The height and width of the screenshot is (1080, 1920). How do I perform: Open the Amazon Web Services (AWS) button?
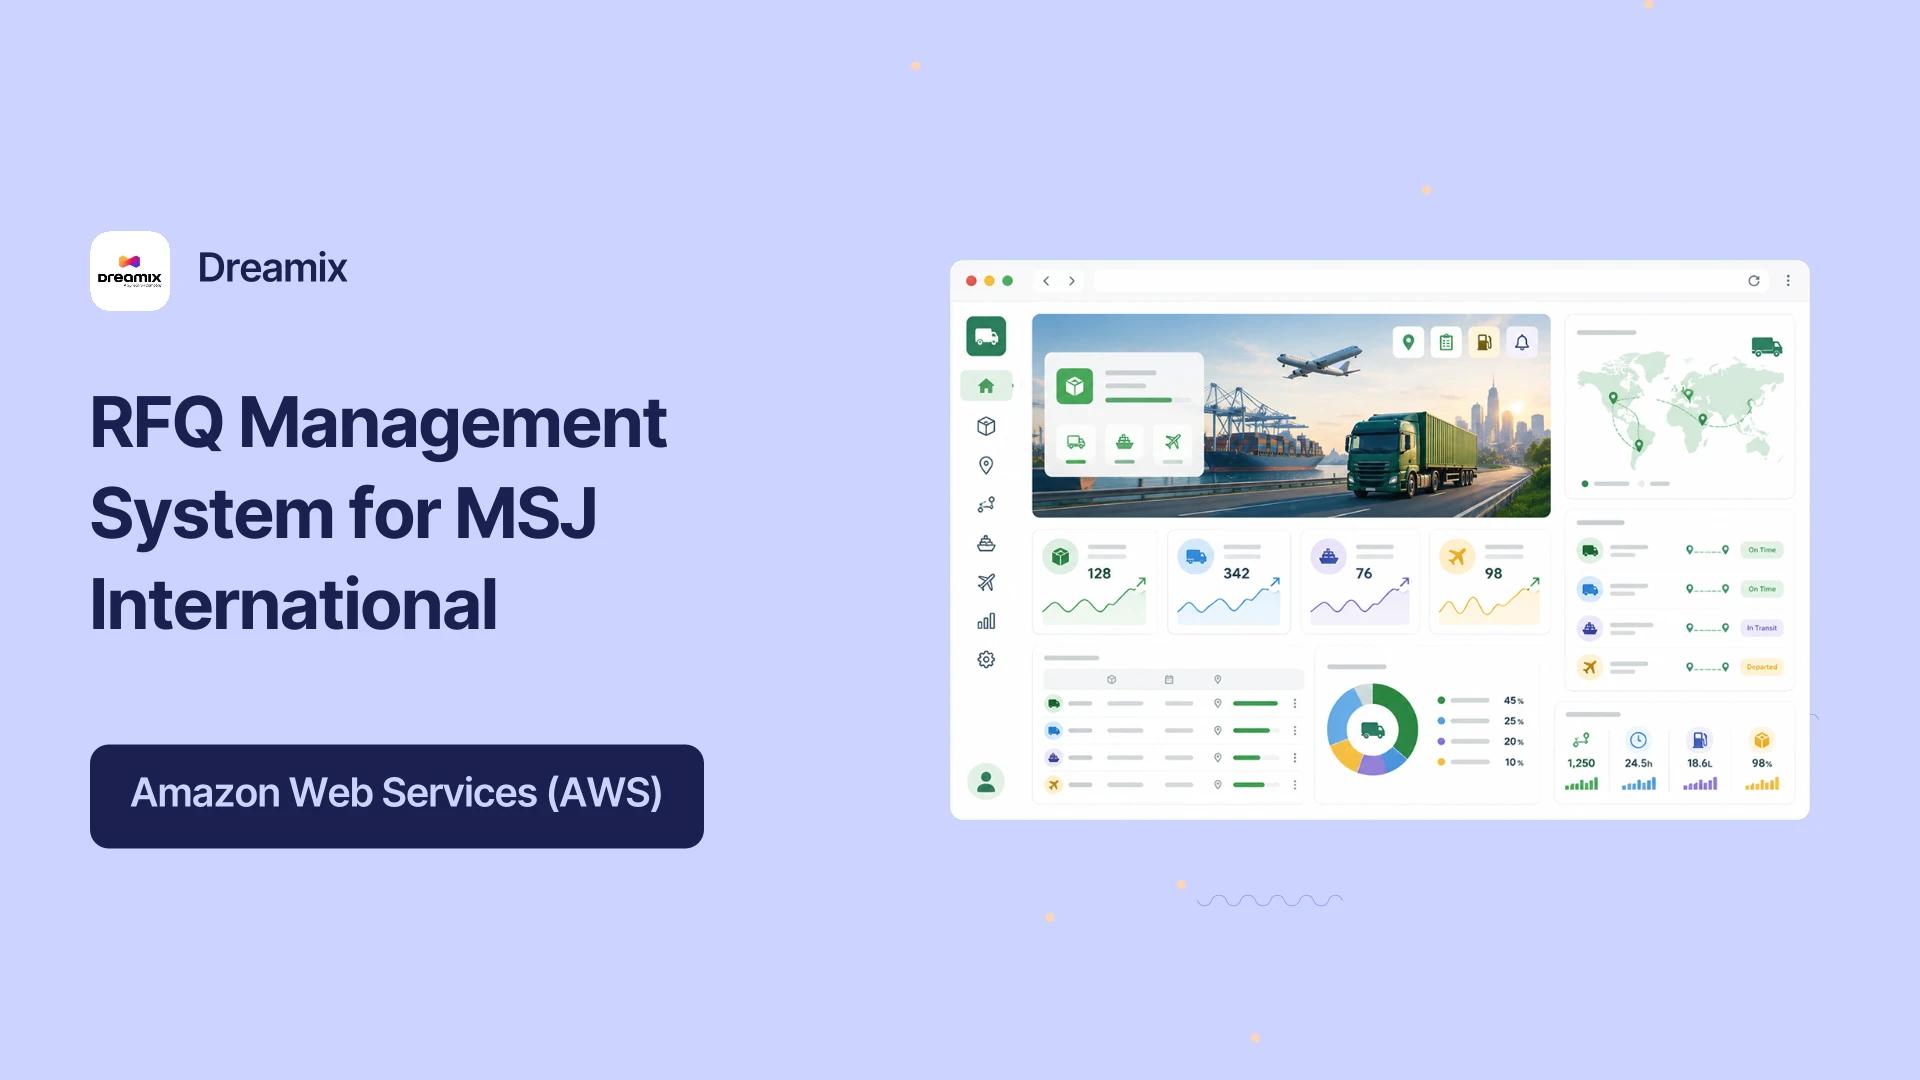pyautogui.click(x=397, y=796)
